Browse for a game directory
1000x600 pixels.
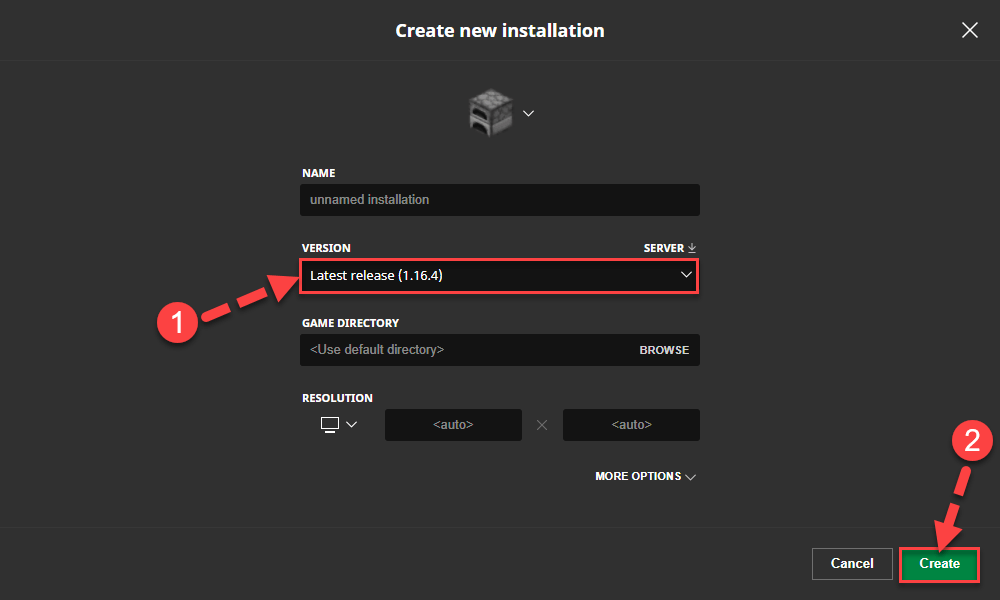pyautogui.click(x=664, y=350)
